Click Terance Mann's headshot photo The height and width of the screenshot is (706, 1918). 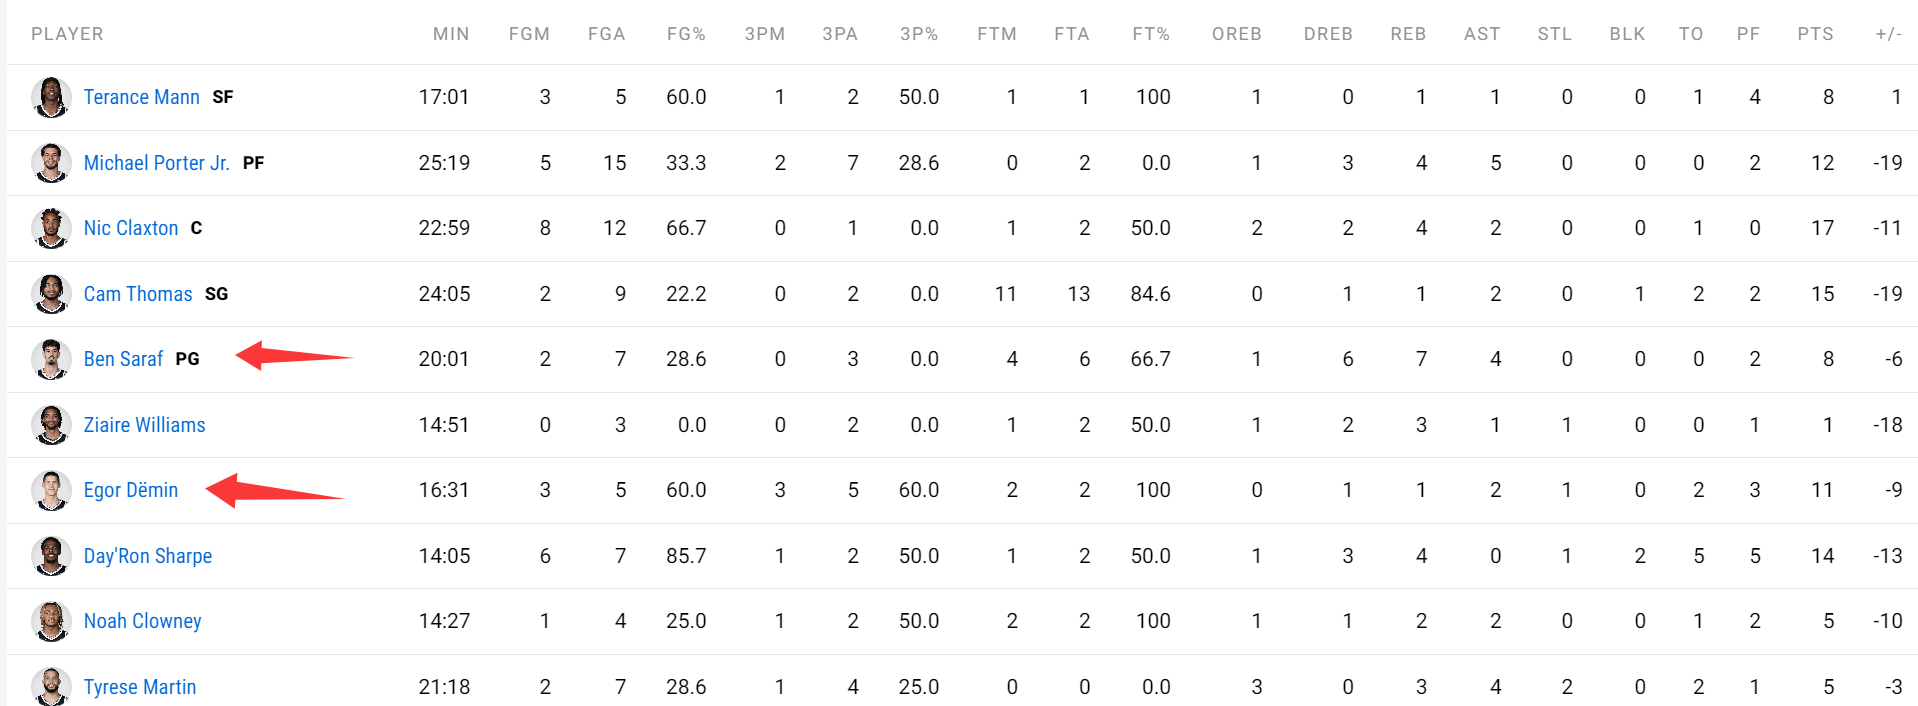(x=50, y=97)
